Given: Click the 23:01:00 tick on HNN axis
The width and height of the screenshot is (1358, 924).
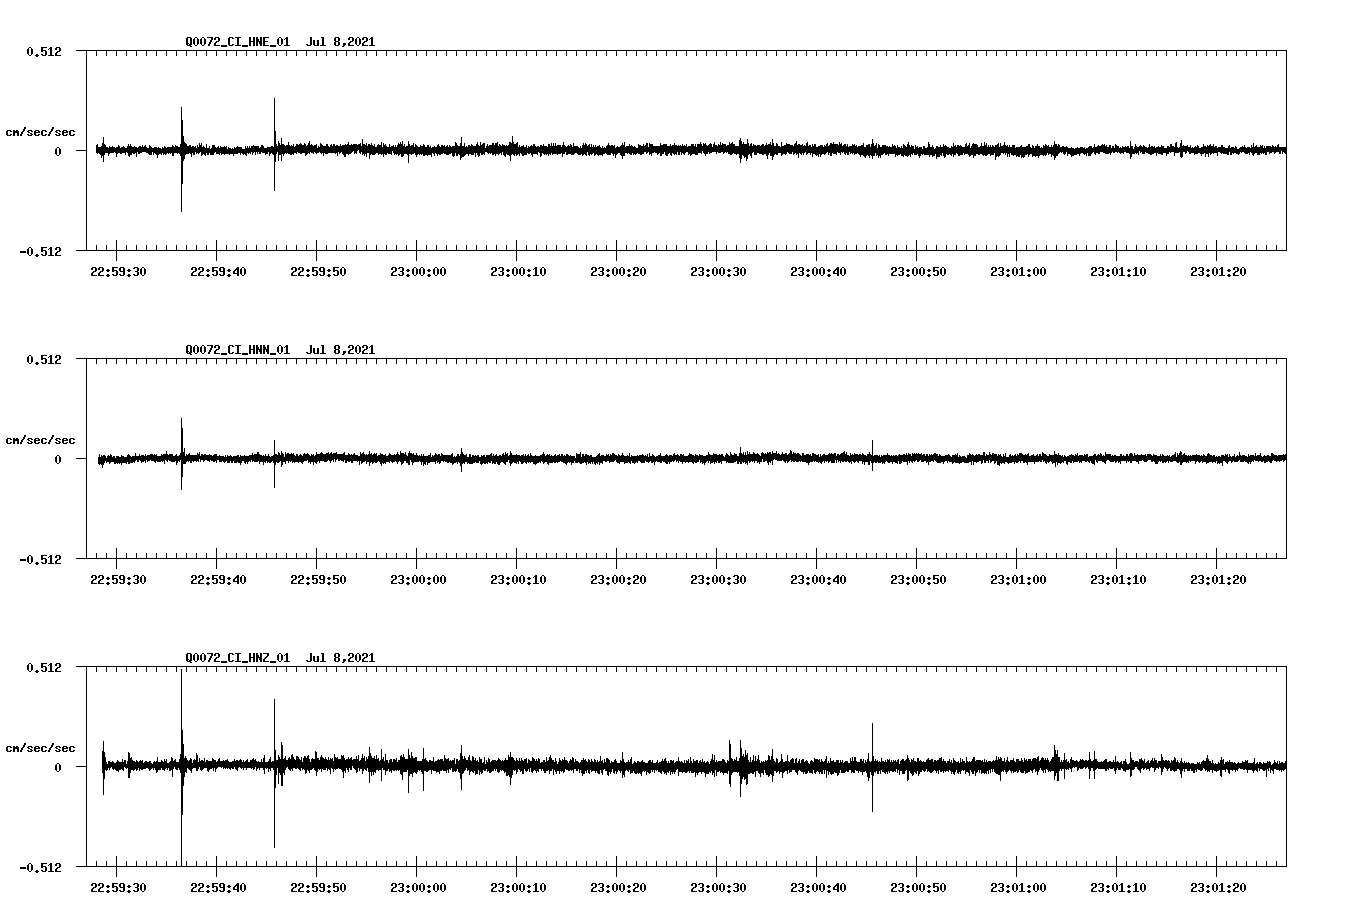Looking at the screenshot, I should (1020, 578).
